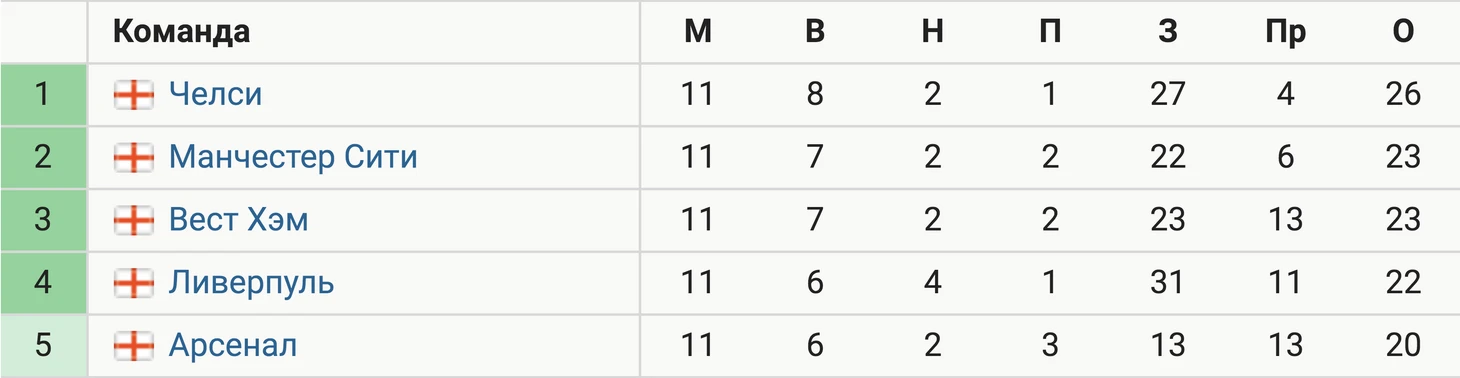Click the England flag beside Манчестер Сити
This screenshot has width=1460, height=378.
(133, 158)
